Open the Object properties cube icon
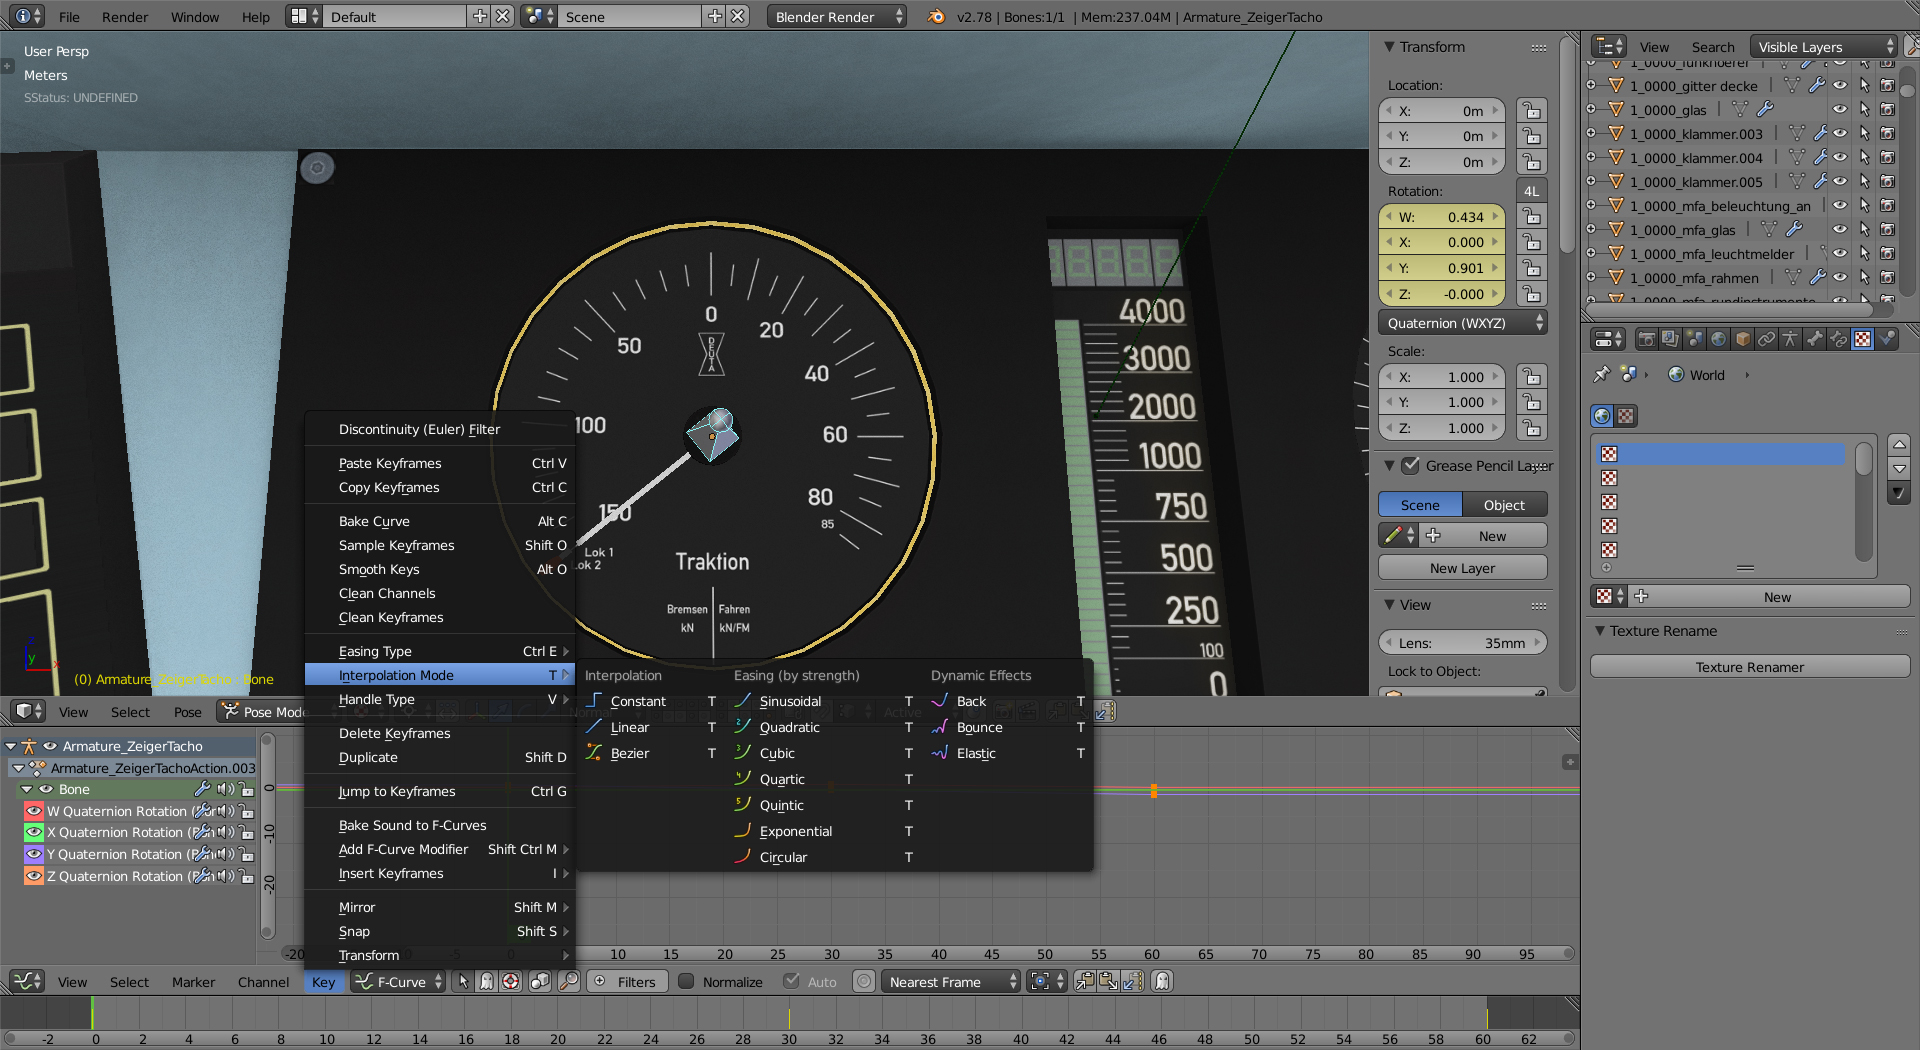 pyautogui.click(x=1742, y=339)
